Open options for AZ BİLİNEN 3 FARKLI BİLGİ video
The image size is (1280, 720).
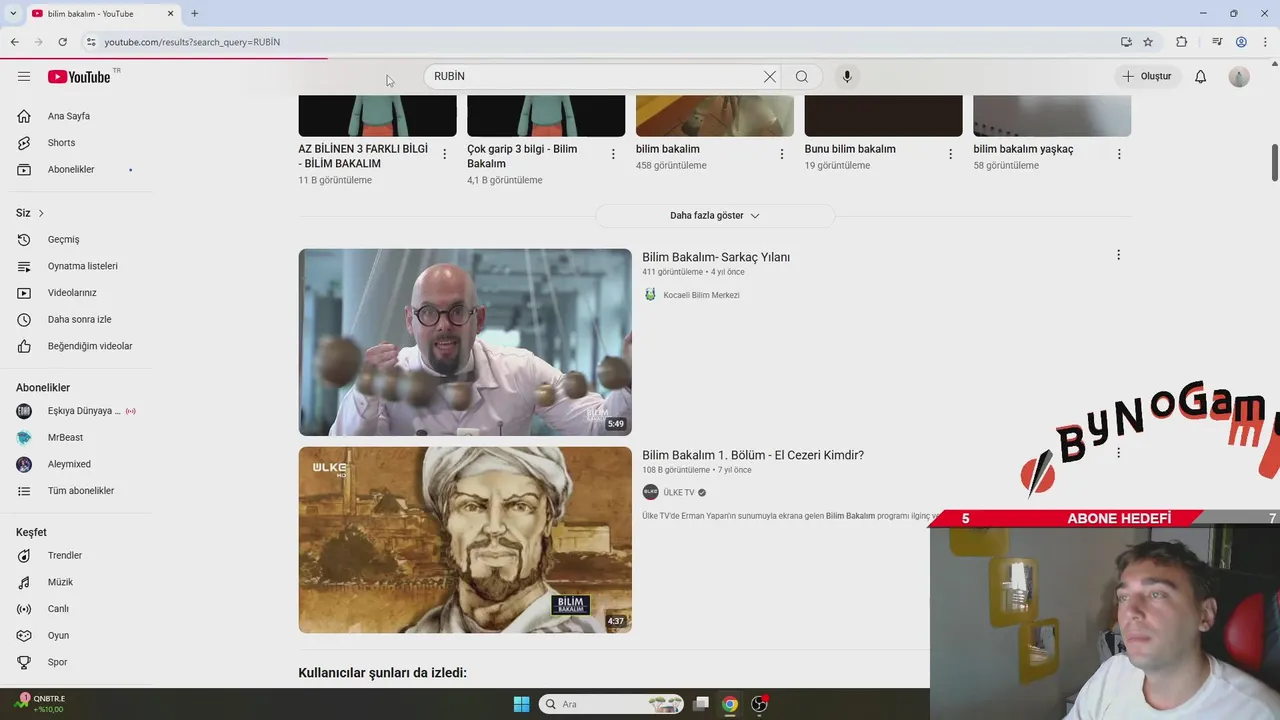pos(445,154)
